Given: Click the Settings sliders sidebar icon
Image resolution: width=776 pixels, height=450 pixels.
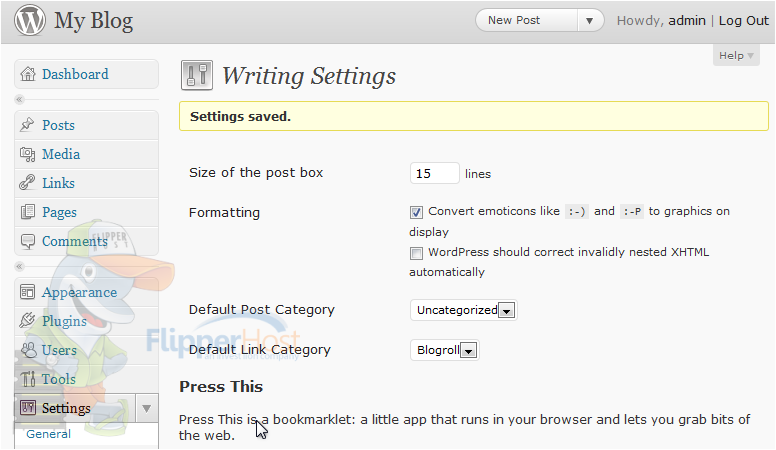Looking at the screenshot, I should (28, 408).
